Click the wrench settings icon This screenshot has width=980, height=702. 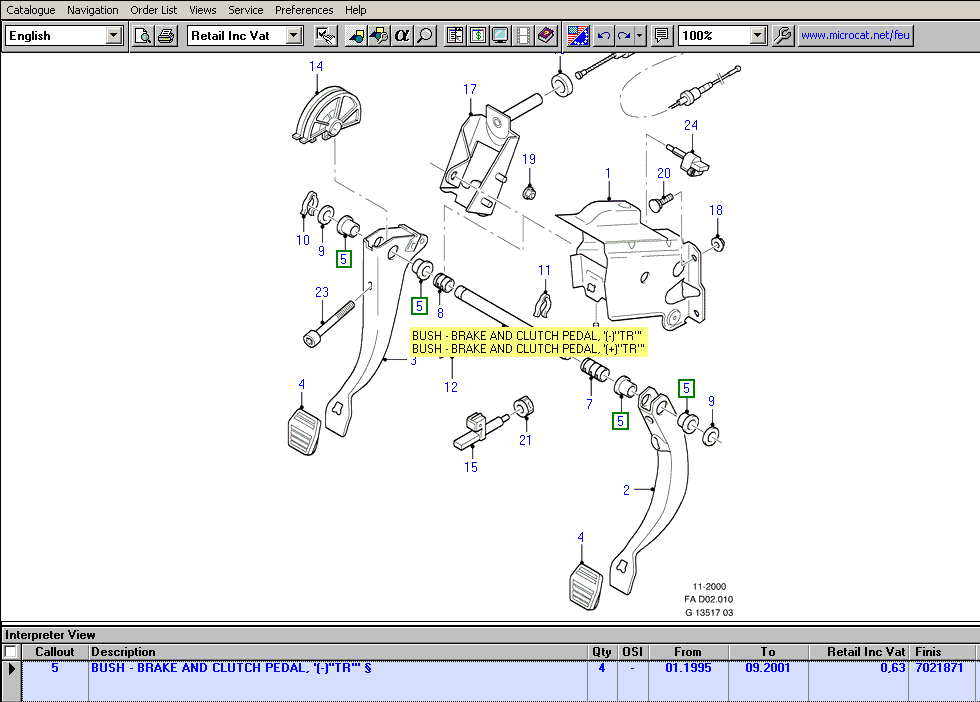point(783,36)
